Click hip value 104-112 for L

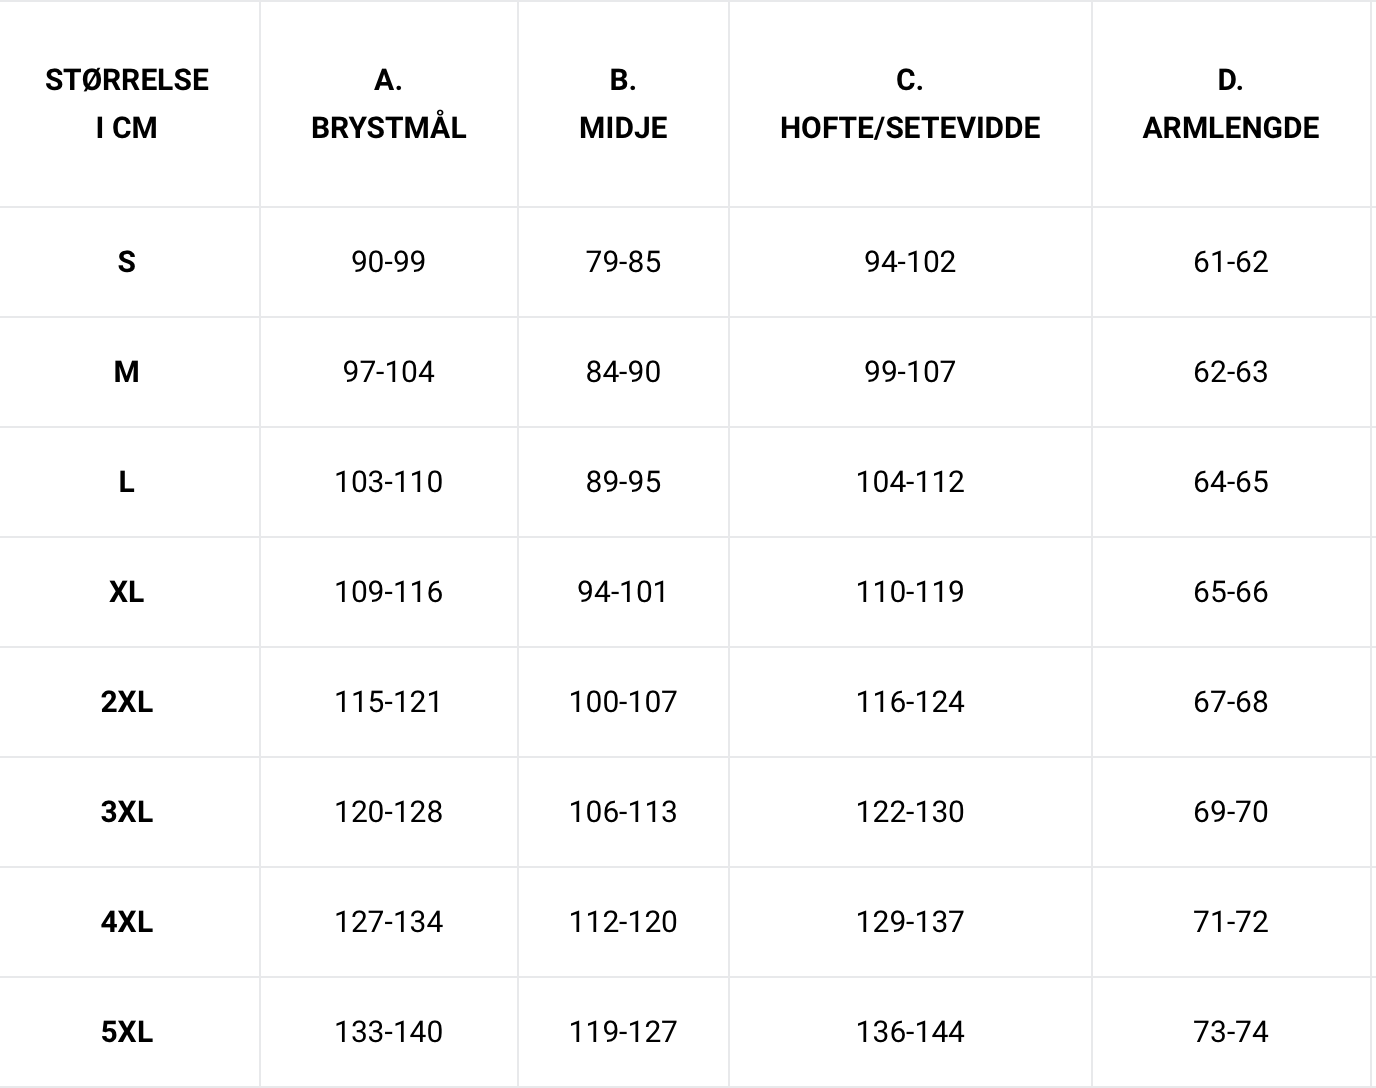(x=910, y=482)
